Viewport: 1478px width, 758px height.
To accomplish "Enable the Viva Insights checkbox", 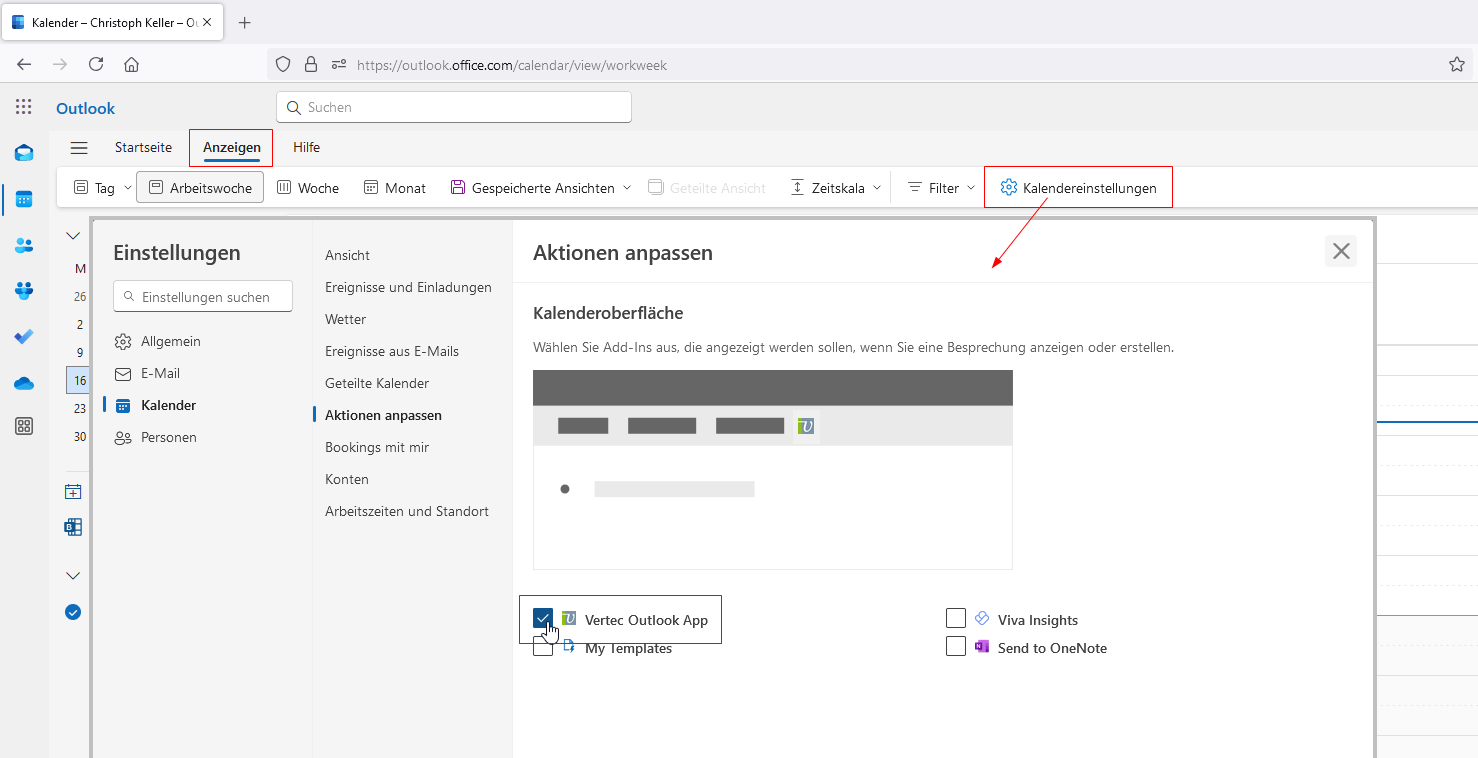I will pyautogui.click(x=956, y=619).
